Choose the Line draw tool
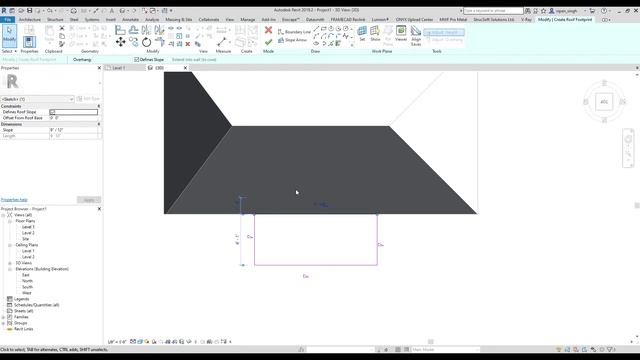Screen dimensions: 640x360 316,29
